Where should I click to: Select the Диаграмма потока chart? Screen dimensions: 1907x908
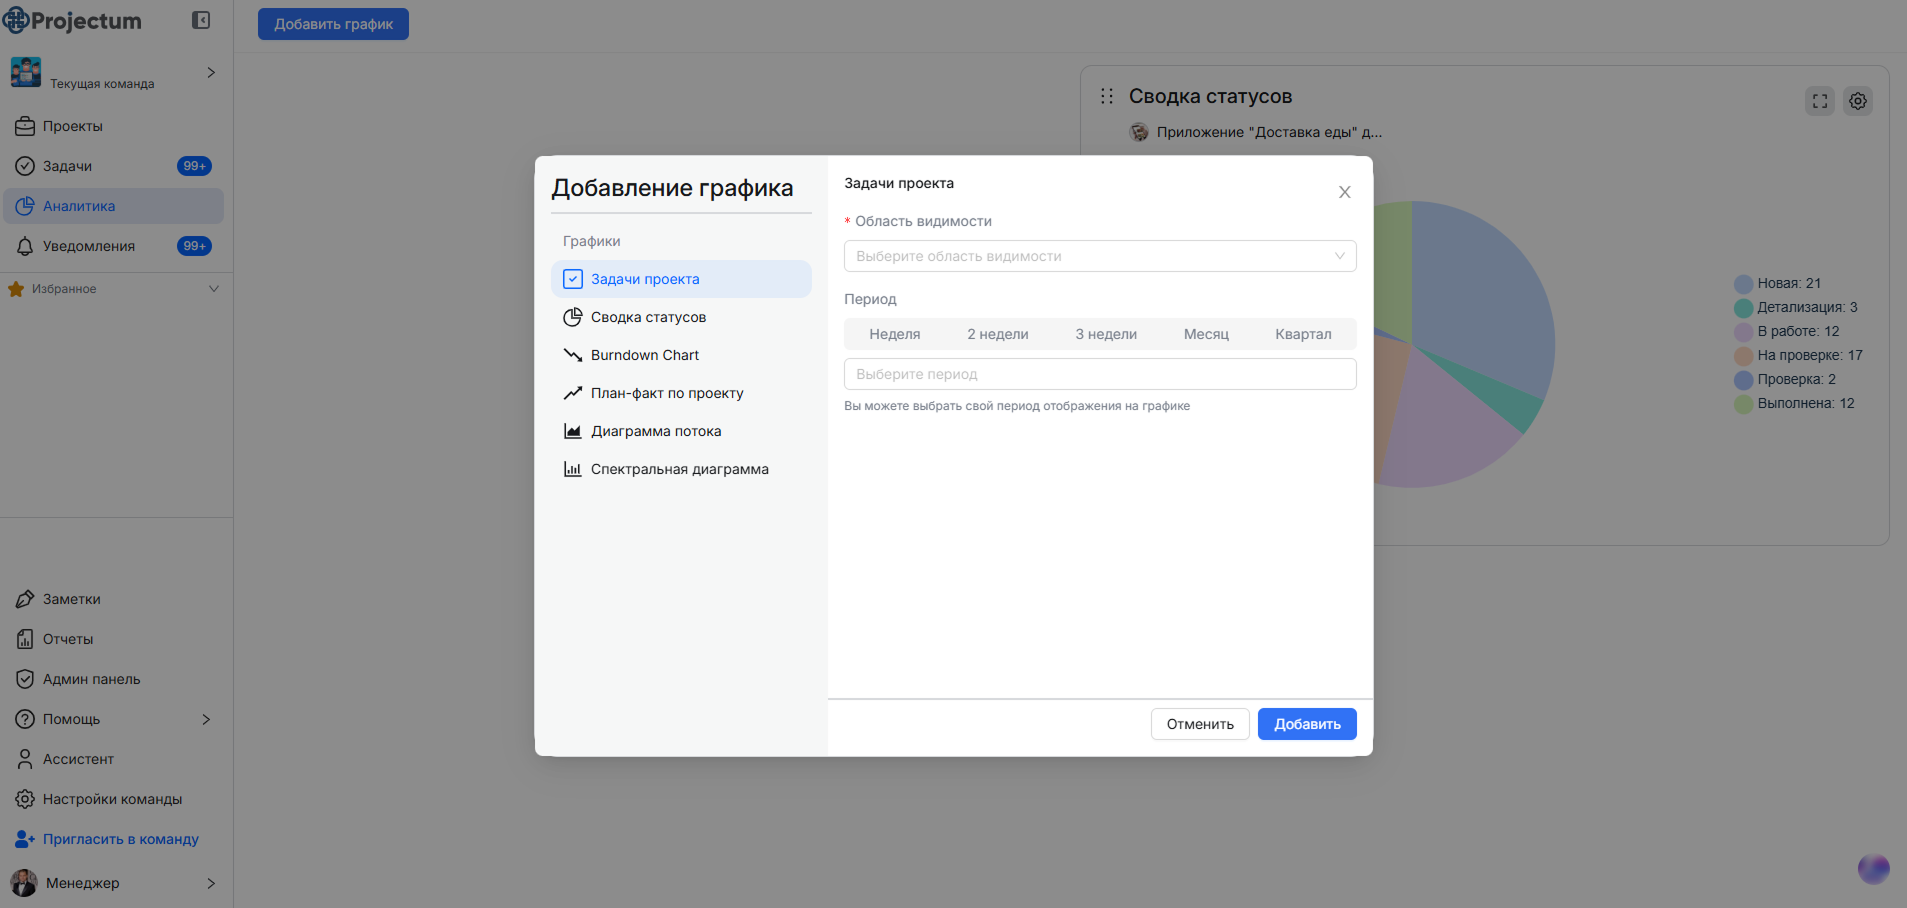[x=655, y=430]
